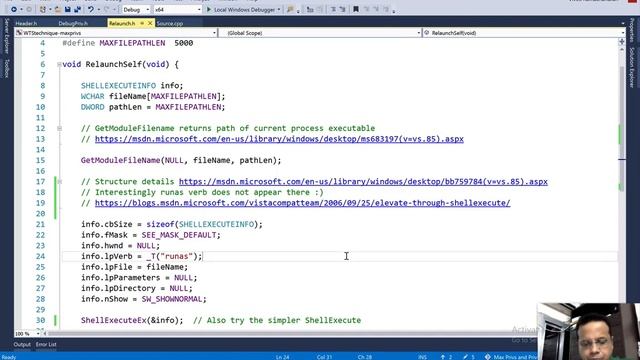The height and width of the screenshot is (360, 640).
Task: Click the decrease indent toolbar icon
Action: click(333, 9)
